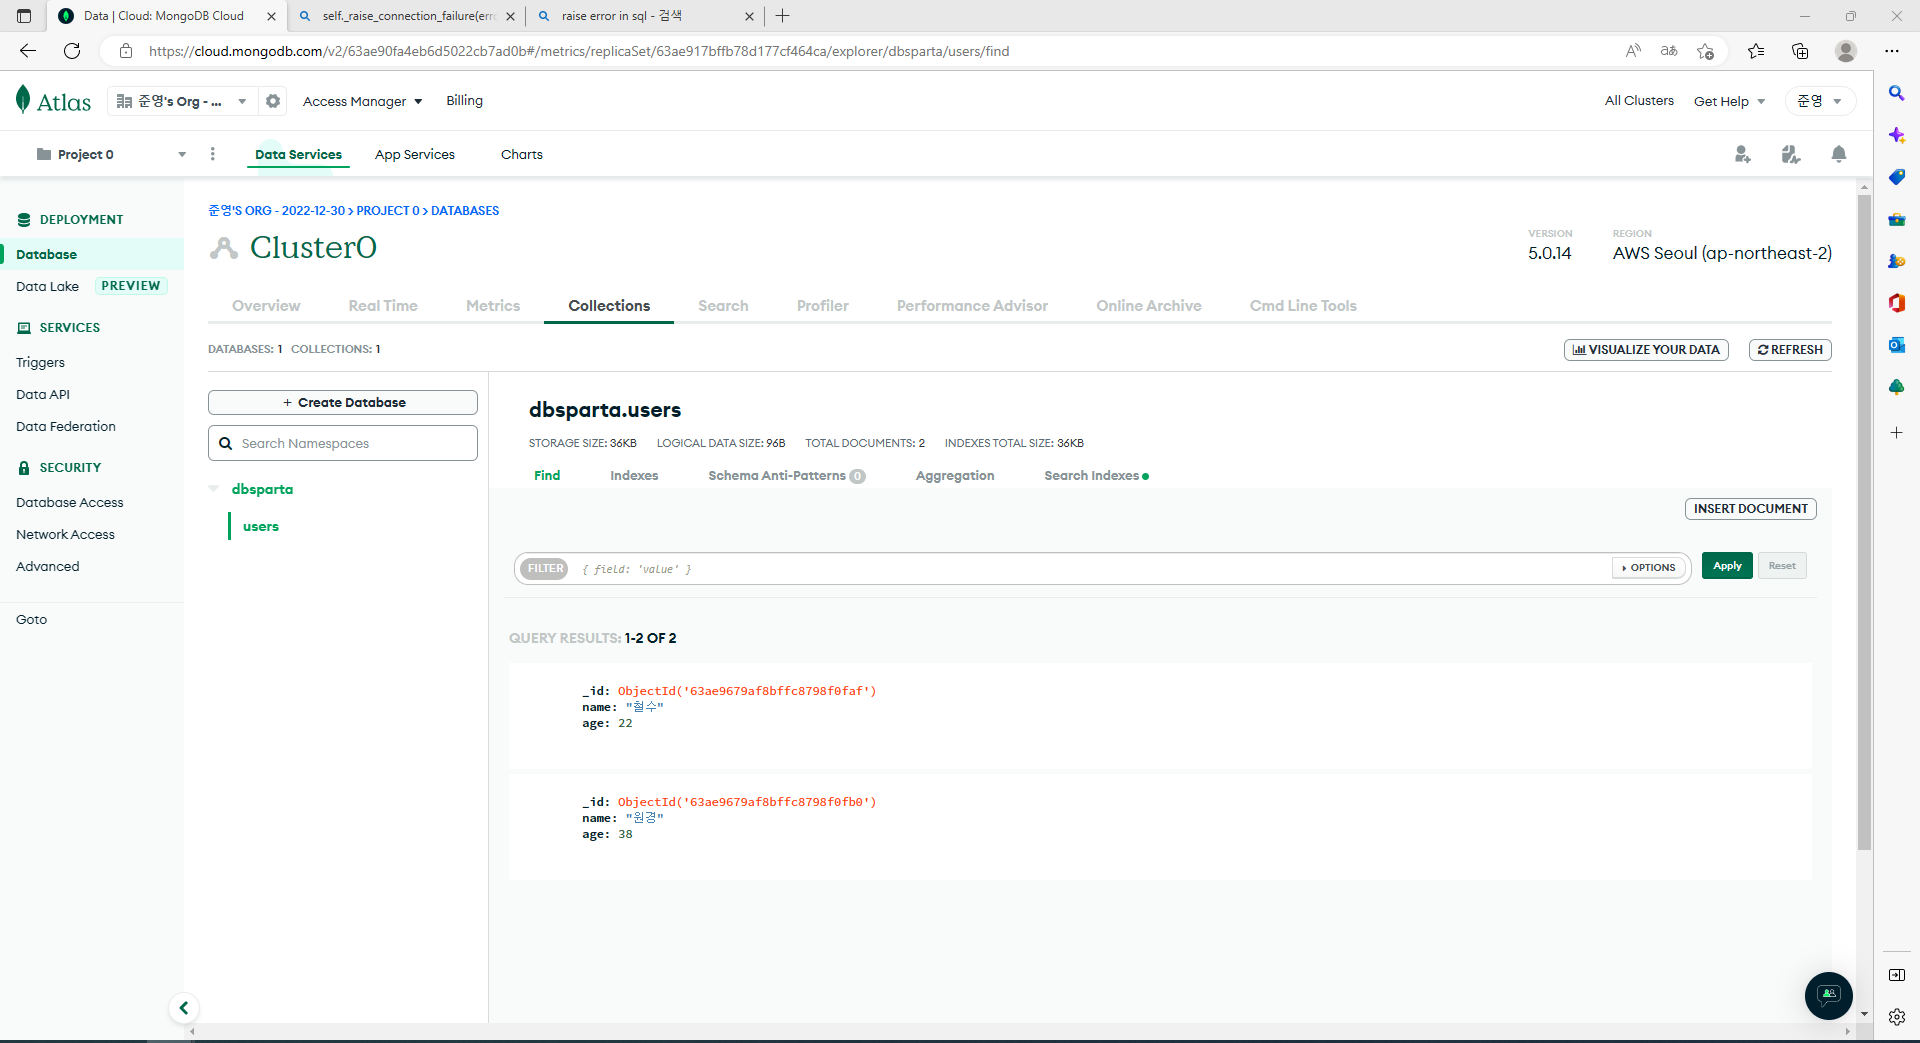Viewport: 1920px width, 1043px height.
Task: Expand Get Help dropdown
Action: pos(1729,101)
